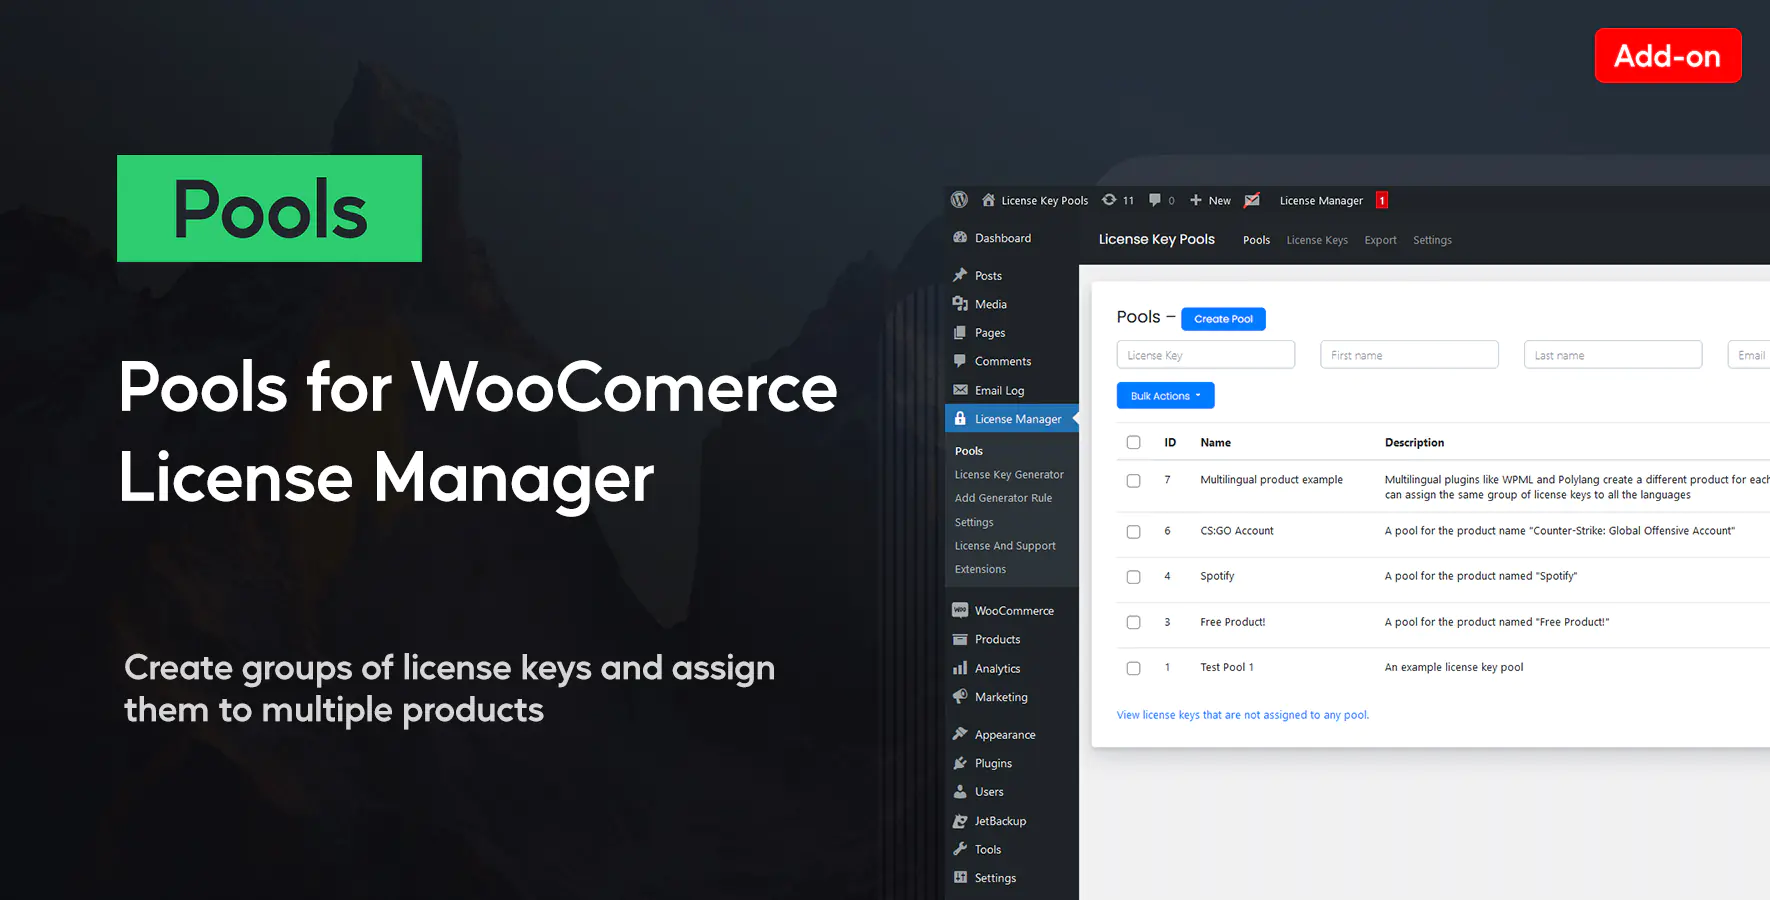Click the First name input field
This screenshot has width=1770, height=900.
click(1409, 354)
